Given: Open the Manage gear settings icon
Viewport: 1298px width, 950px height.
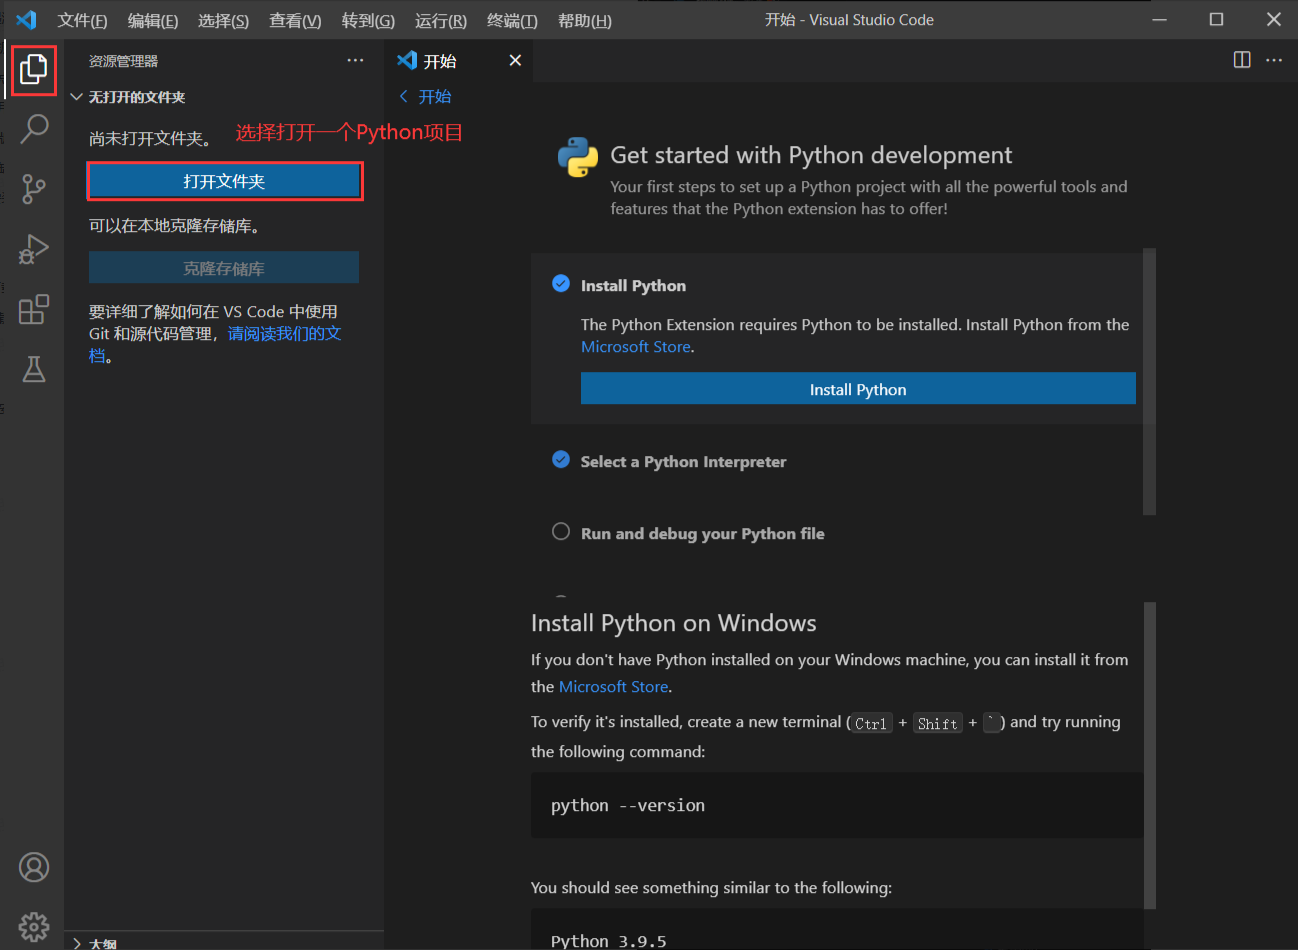Looking at the screenshot, I should 34,926.
